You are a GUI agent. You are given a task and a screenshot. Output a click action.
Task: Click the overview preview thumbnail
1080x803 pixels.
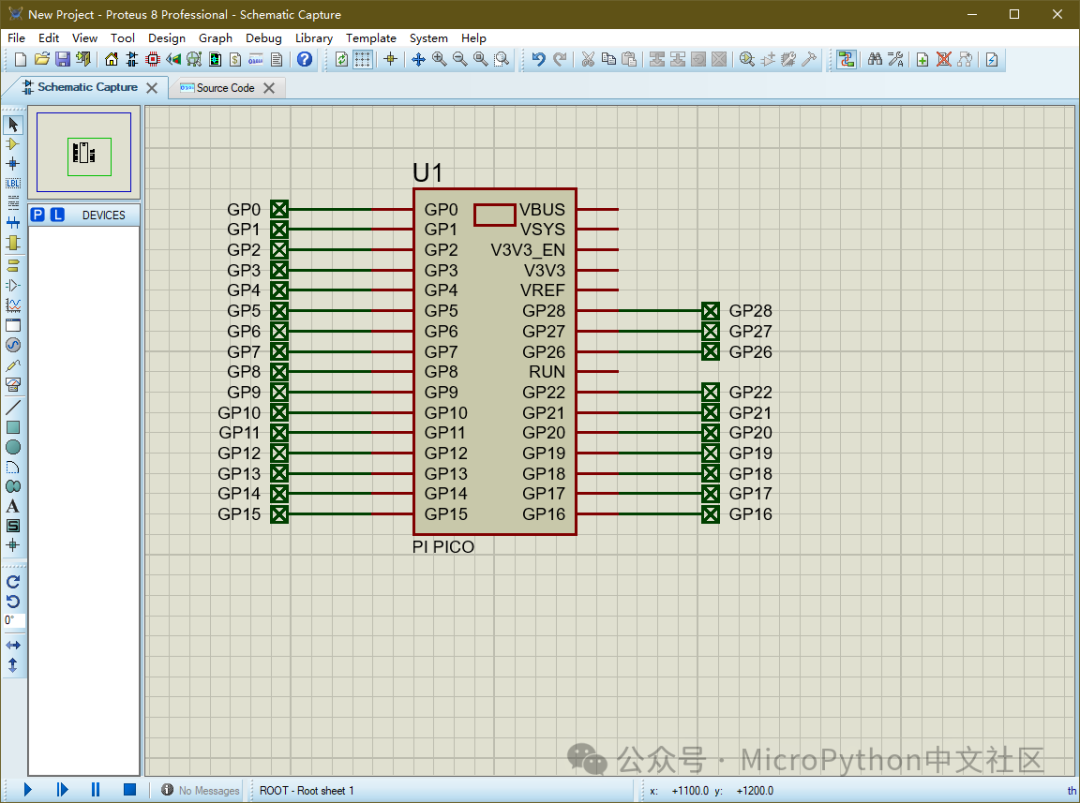pos(84,152)
